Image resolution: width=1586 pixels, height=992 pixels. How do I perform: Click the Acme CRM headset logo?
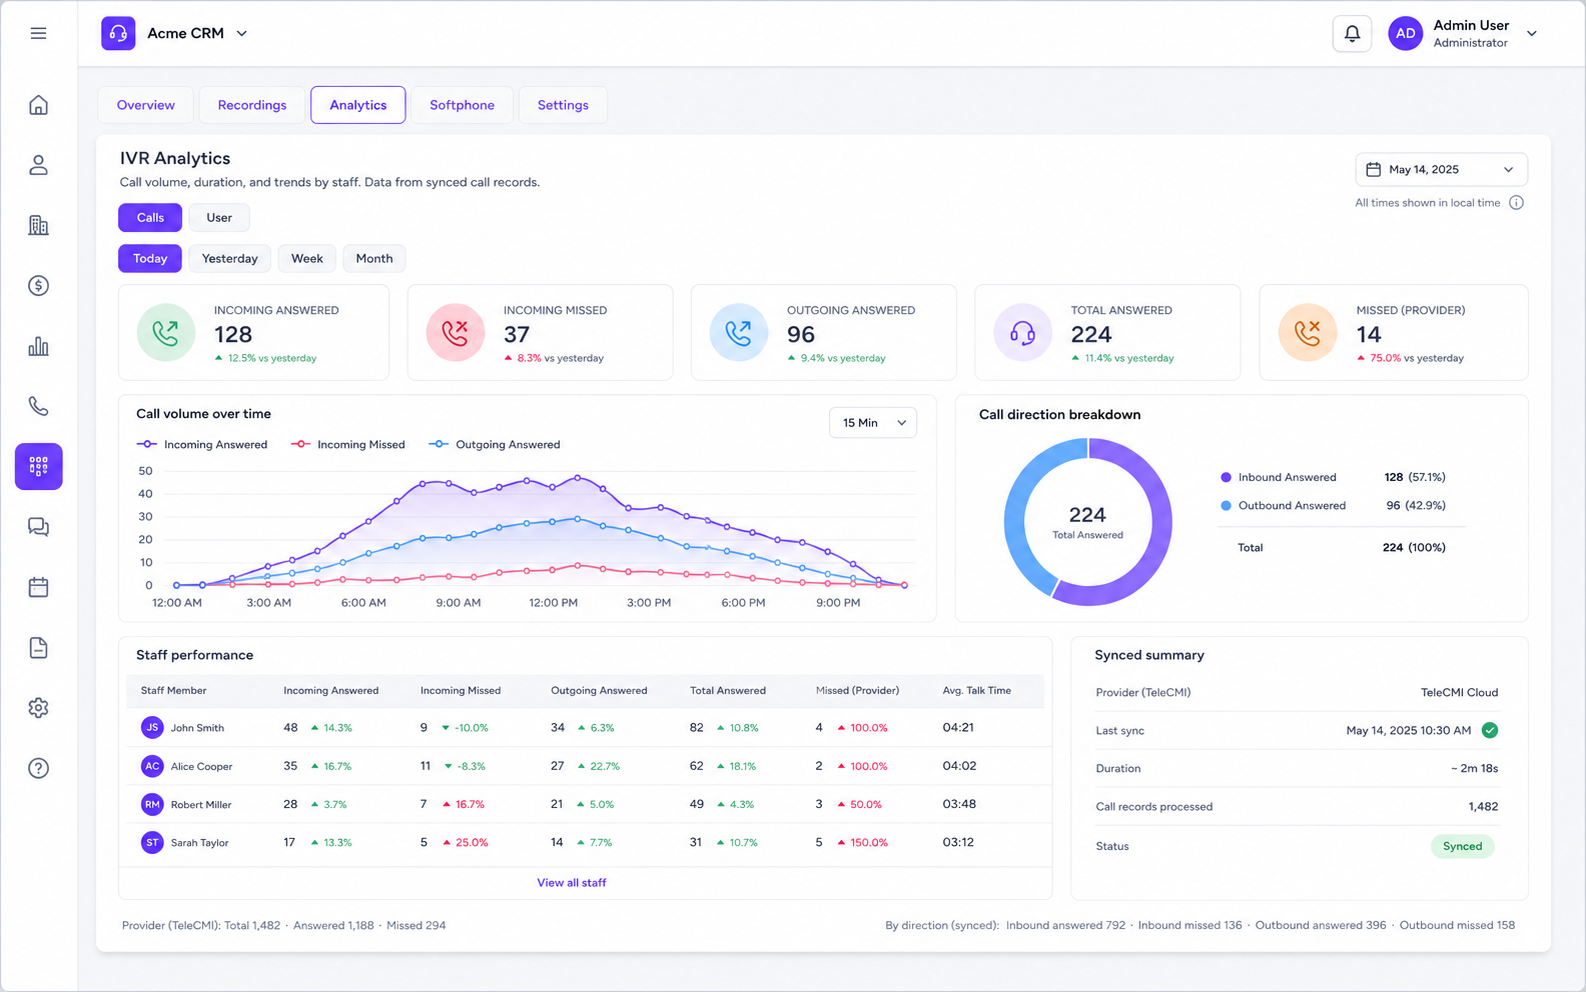118,33
